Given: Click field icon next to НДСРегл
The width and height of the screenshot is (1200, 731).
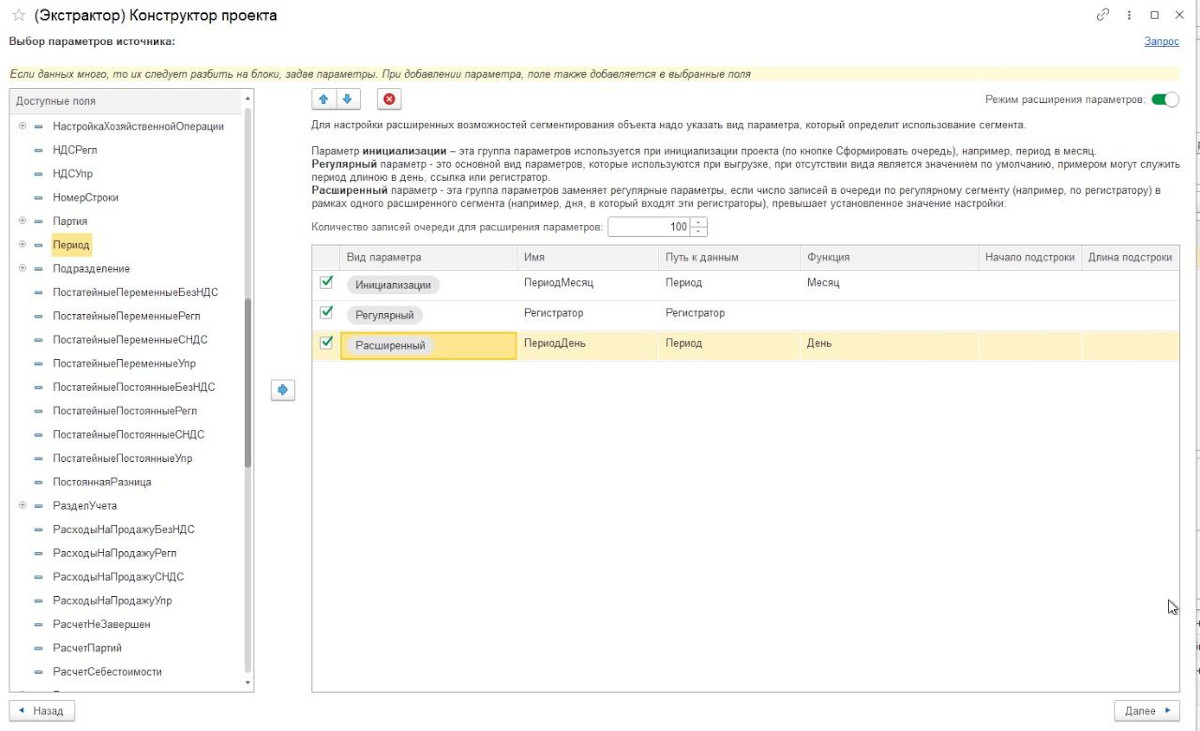Looking at the screenshot, I should [39, 150].
